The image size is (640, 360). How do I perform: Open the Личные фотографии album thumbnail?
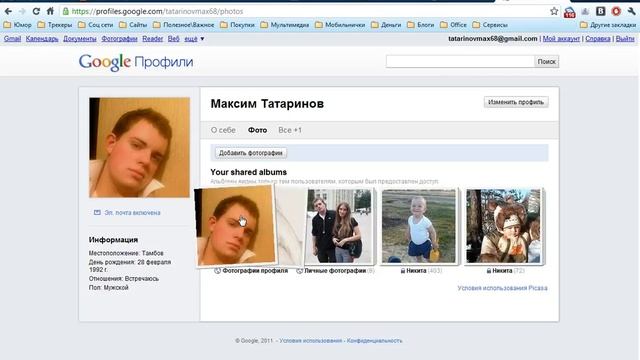click(x=339, y=226)
